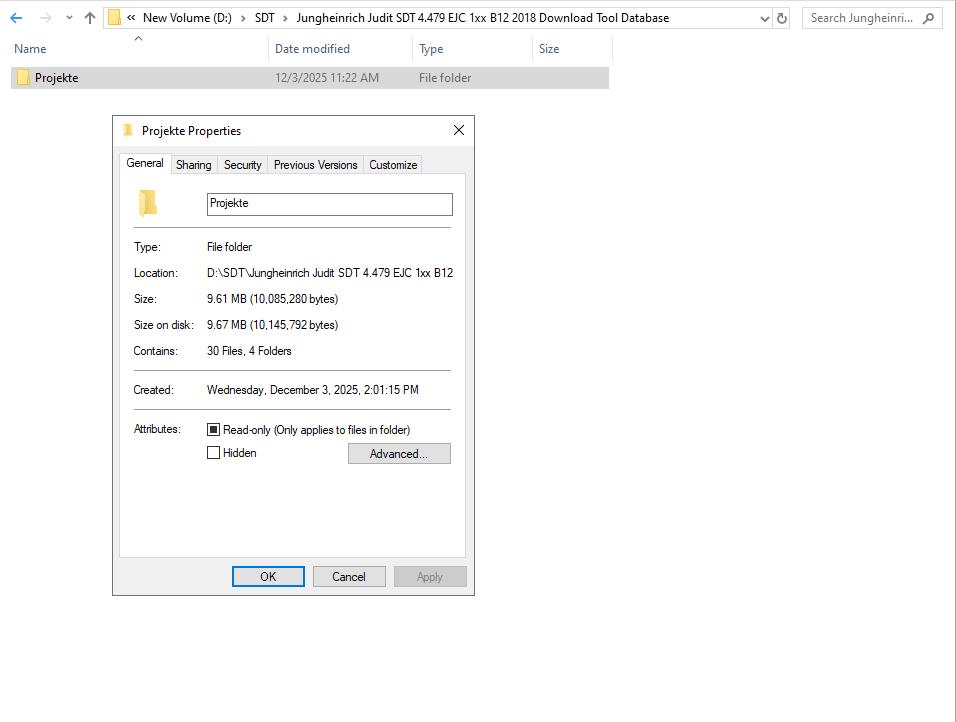This screenshot has width=956, height=722.
Task: Click date 12/3/2025 11:22 AM cell
Action: 327,78
